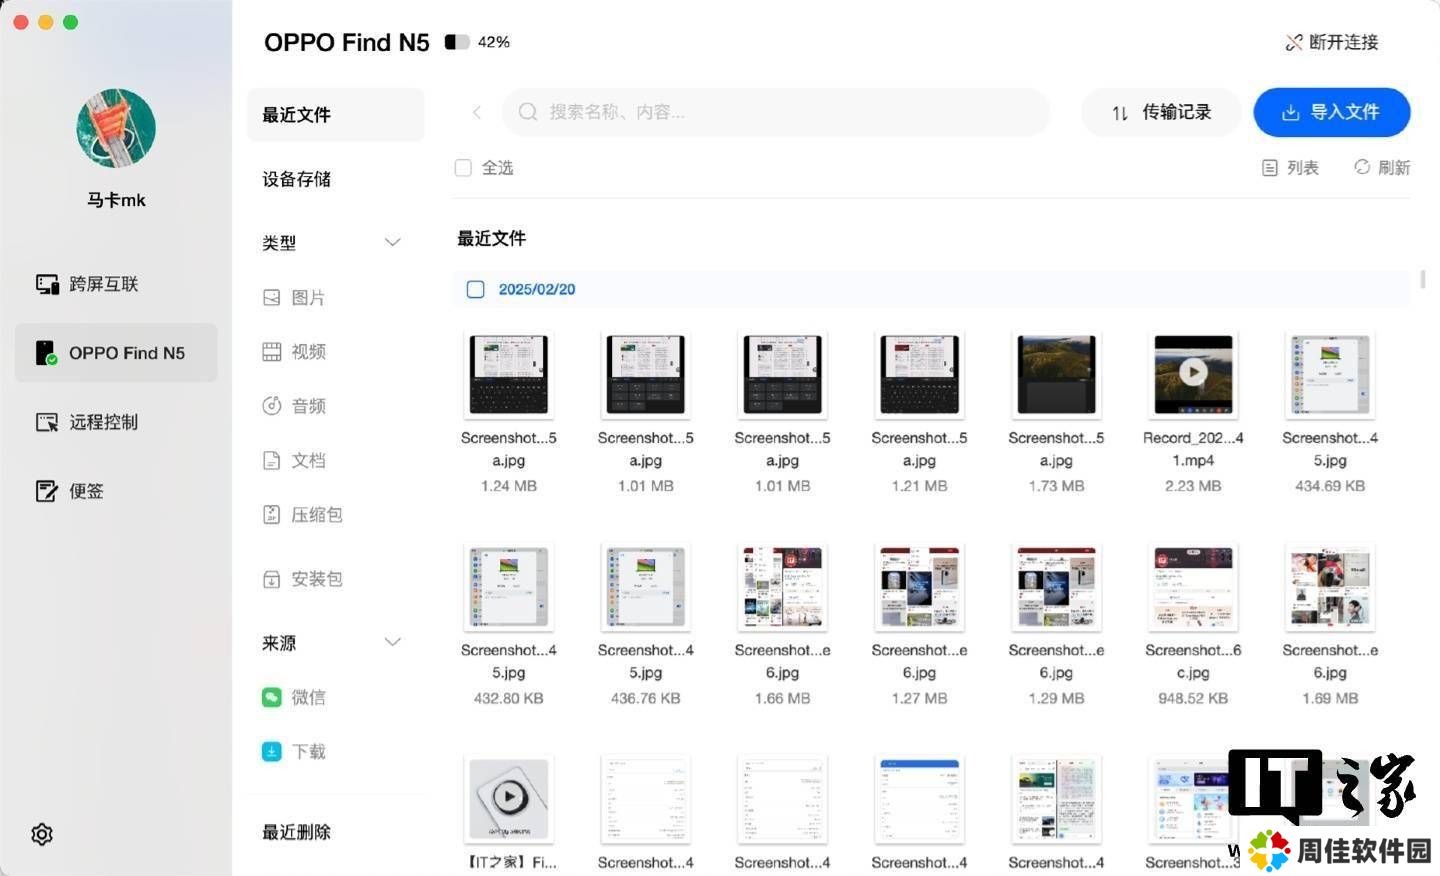Viewport: 1440px width, 876px height.
Task: Select the 432.80 KB screenshot thumbnail
Action: [x=509, y=587]
